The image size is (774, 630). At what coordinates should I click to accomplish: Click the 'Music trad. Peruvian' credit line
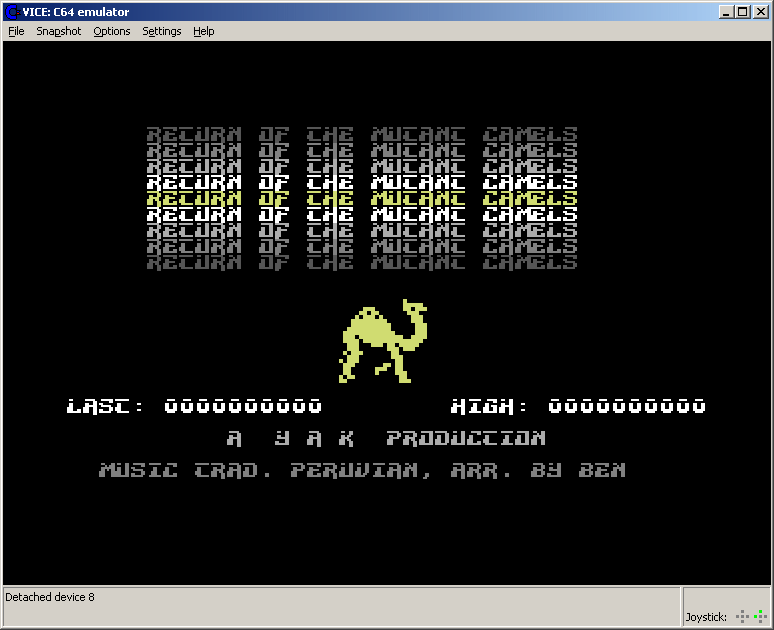pyautogui.click(x=362, y=470)
